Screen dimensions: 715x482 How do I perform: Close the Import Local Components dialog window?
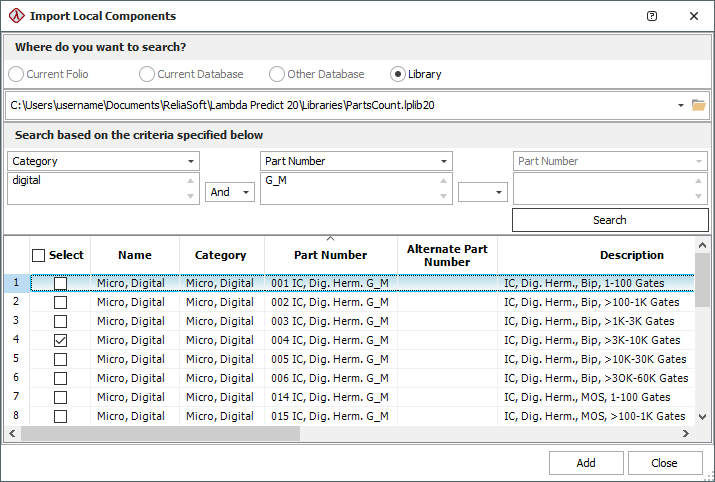pyautogui.click(x=693, y=16)
